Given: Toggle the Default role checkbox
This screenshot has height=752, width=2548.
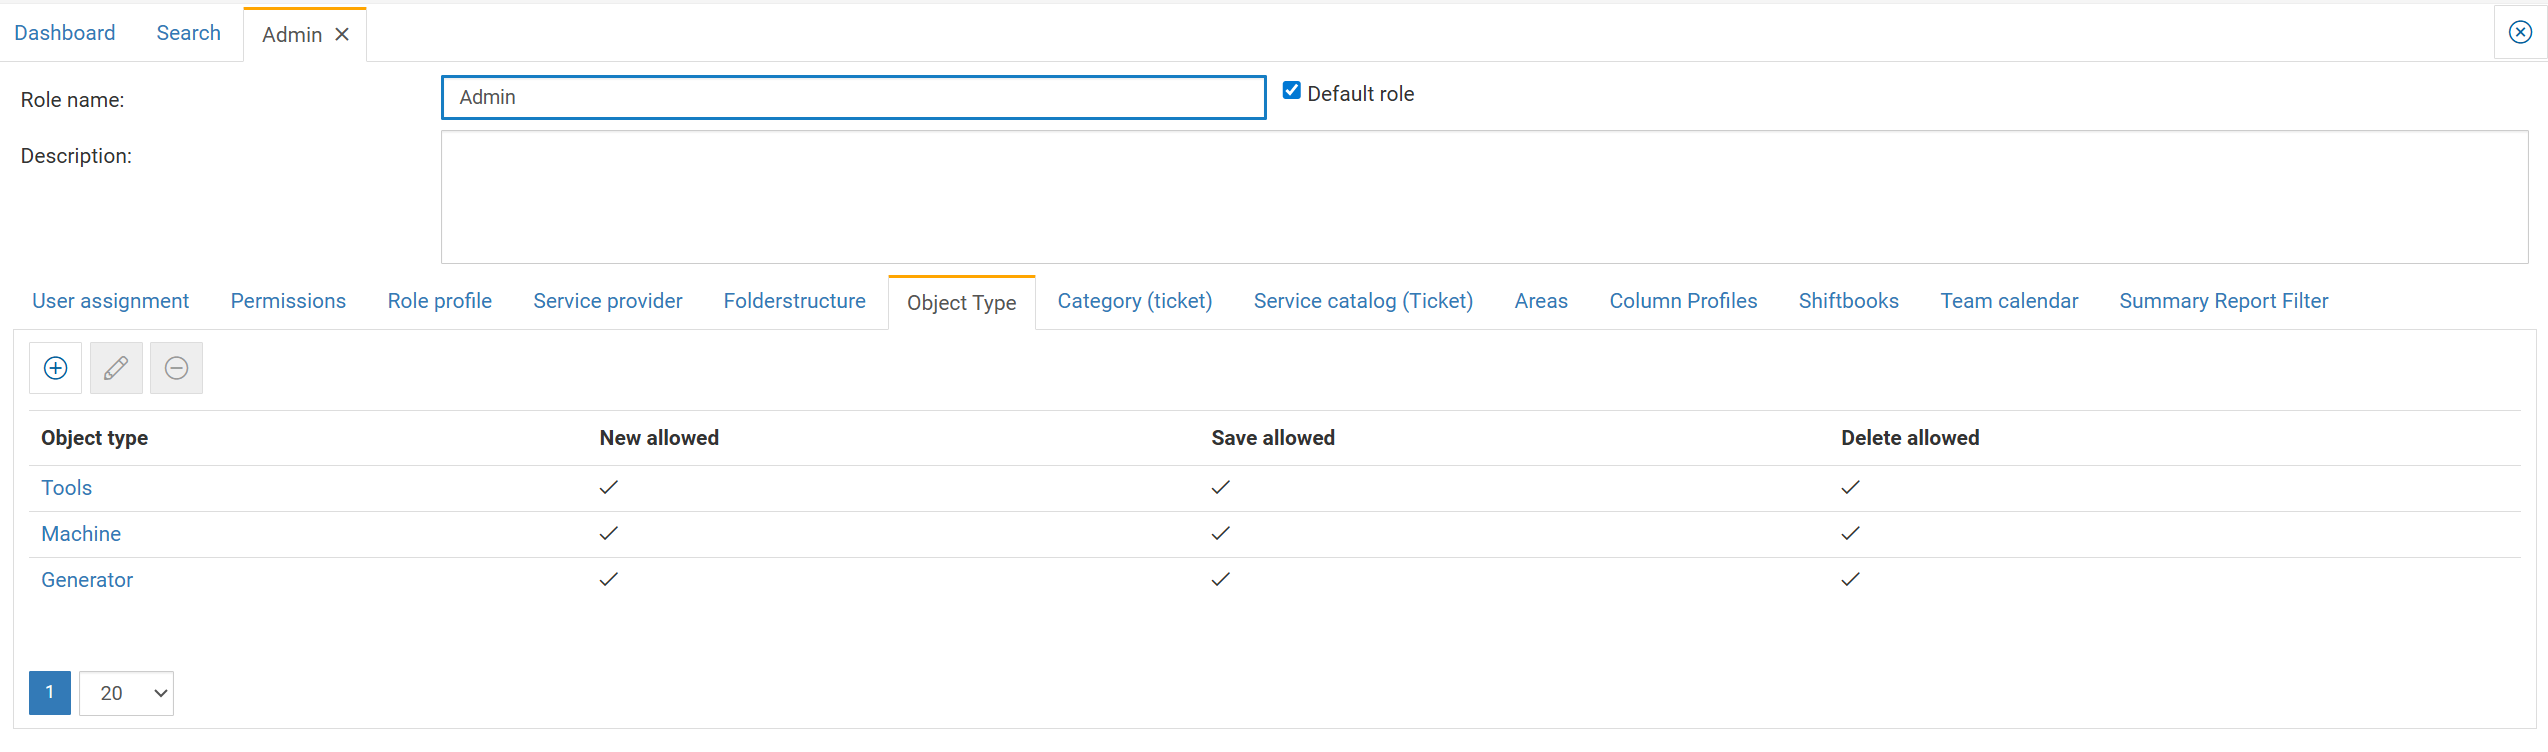Looking at the screenshot, I should point(1292,91).
